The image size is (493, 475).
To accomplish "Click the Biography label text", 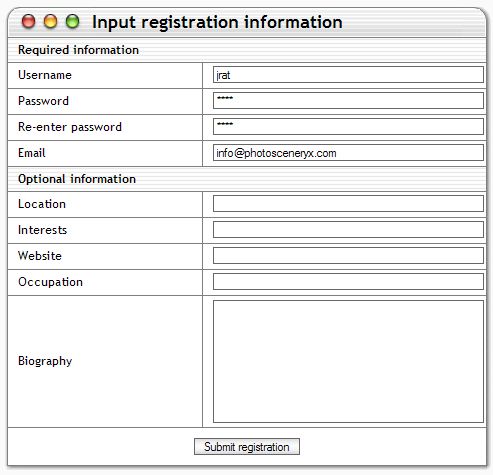I will 45,361.
